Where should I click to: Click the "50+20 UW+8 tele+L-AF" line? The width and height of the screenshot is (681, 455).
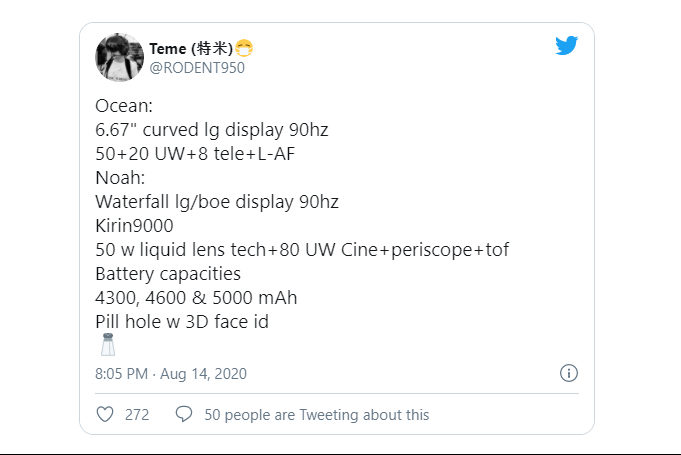tap(197, 154)
